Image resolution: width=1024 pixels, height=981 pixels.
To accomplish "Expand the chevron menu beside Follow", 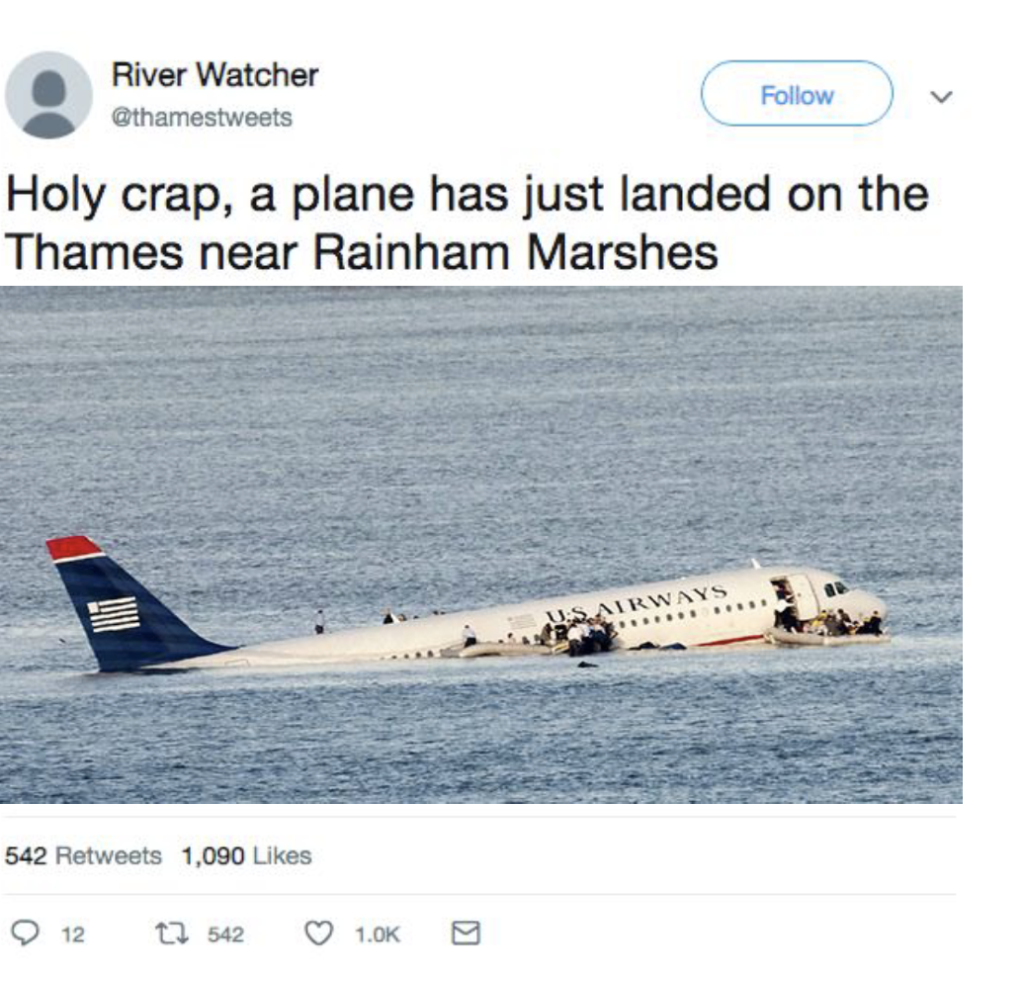I will (941, 97).
